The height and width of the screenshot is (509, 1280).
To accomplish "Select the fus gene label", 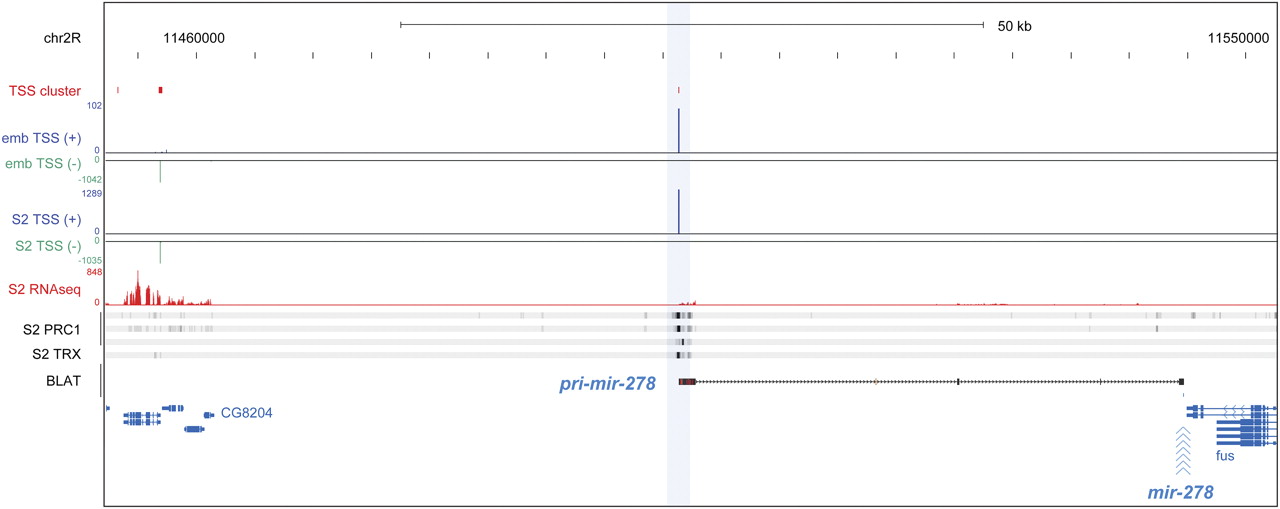I will [1225, 455].
